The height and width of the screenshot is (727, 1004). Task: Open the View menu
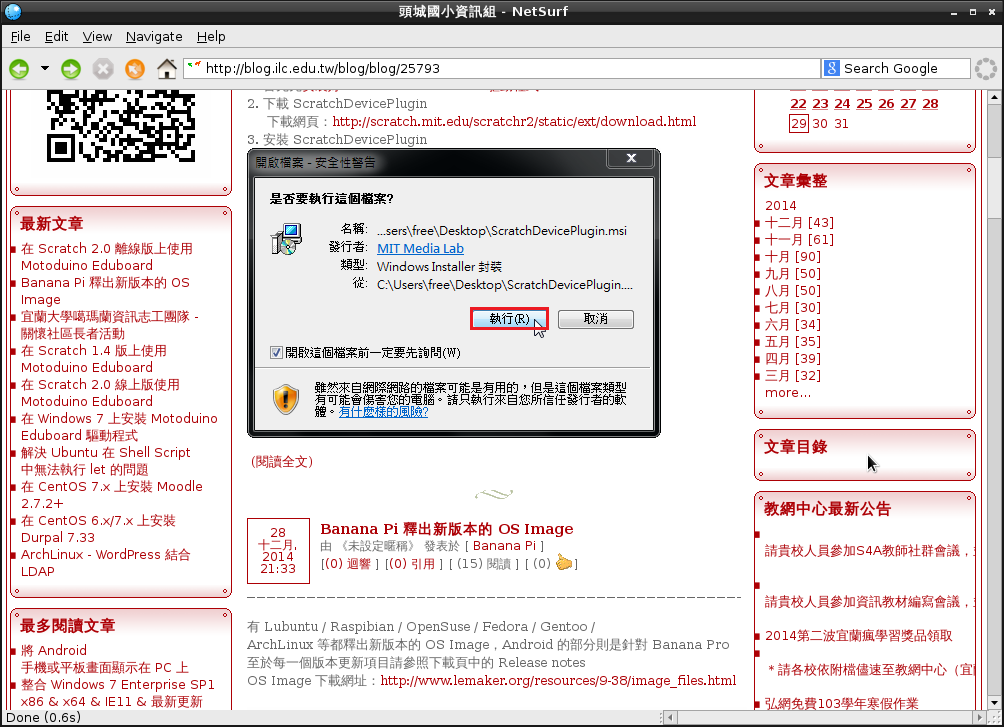(x=97, y=37)
